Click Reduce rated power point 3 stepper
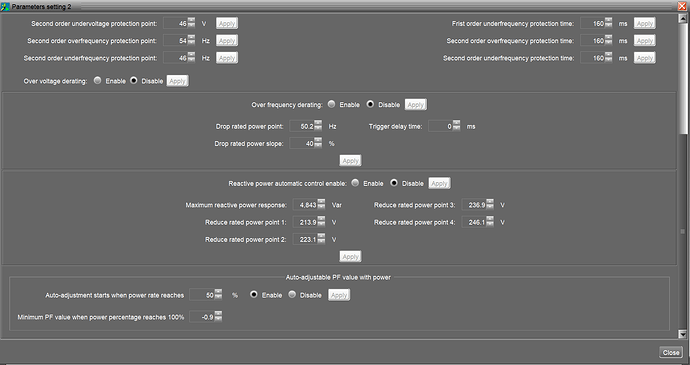Image resolution: width=690 pixels, height=365 pixels. (x=490, y=205)
